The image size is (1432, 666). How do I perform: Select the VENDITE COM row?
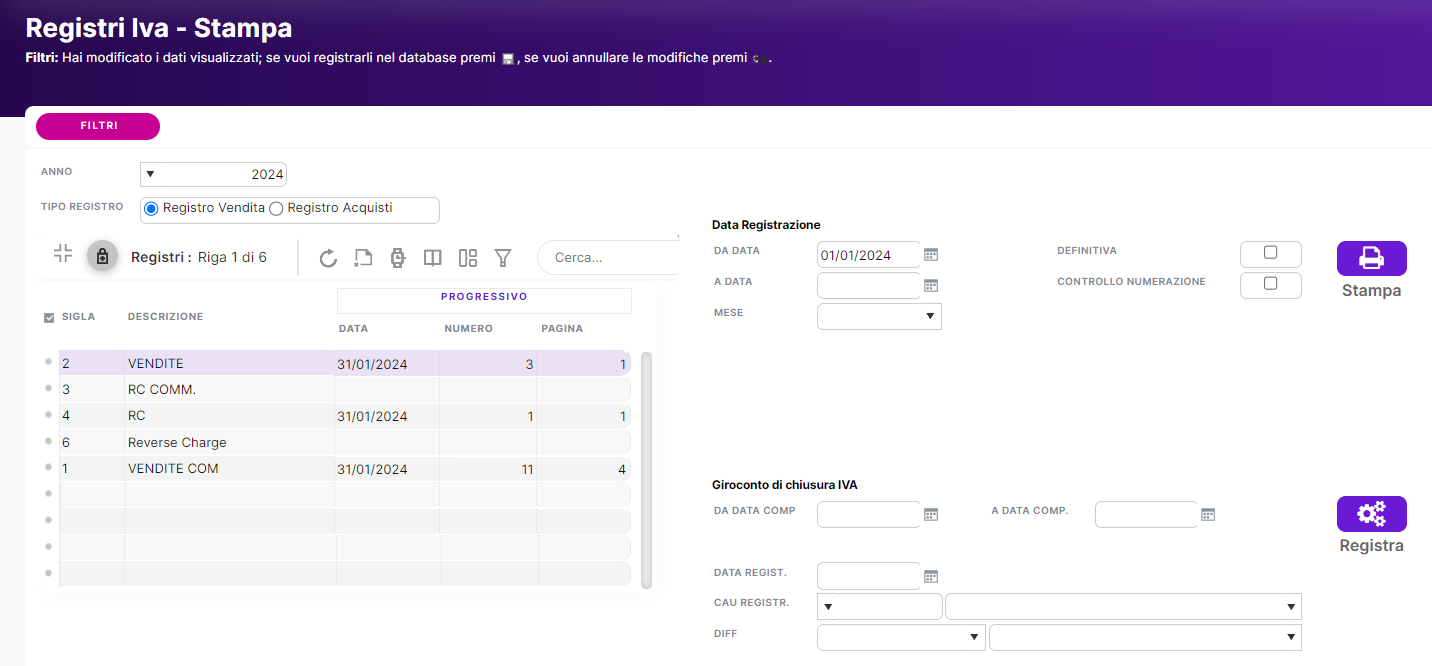(x=345, y=468)
